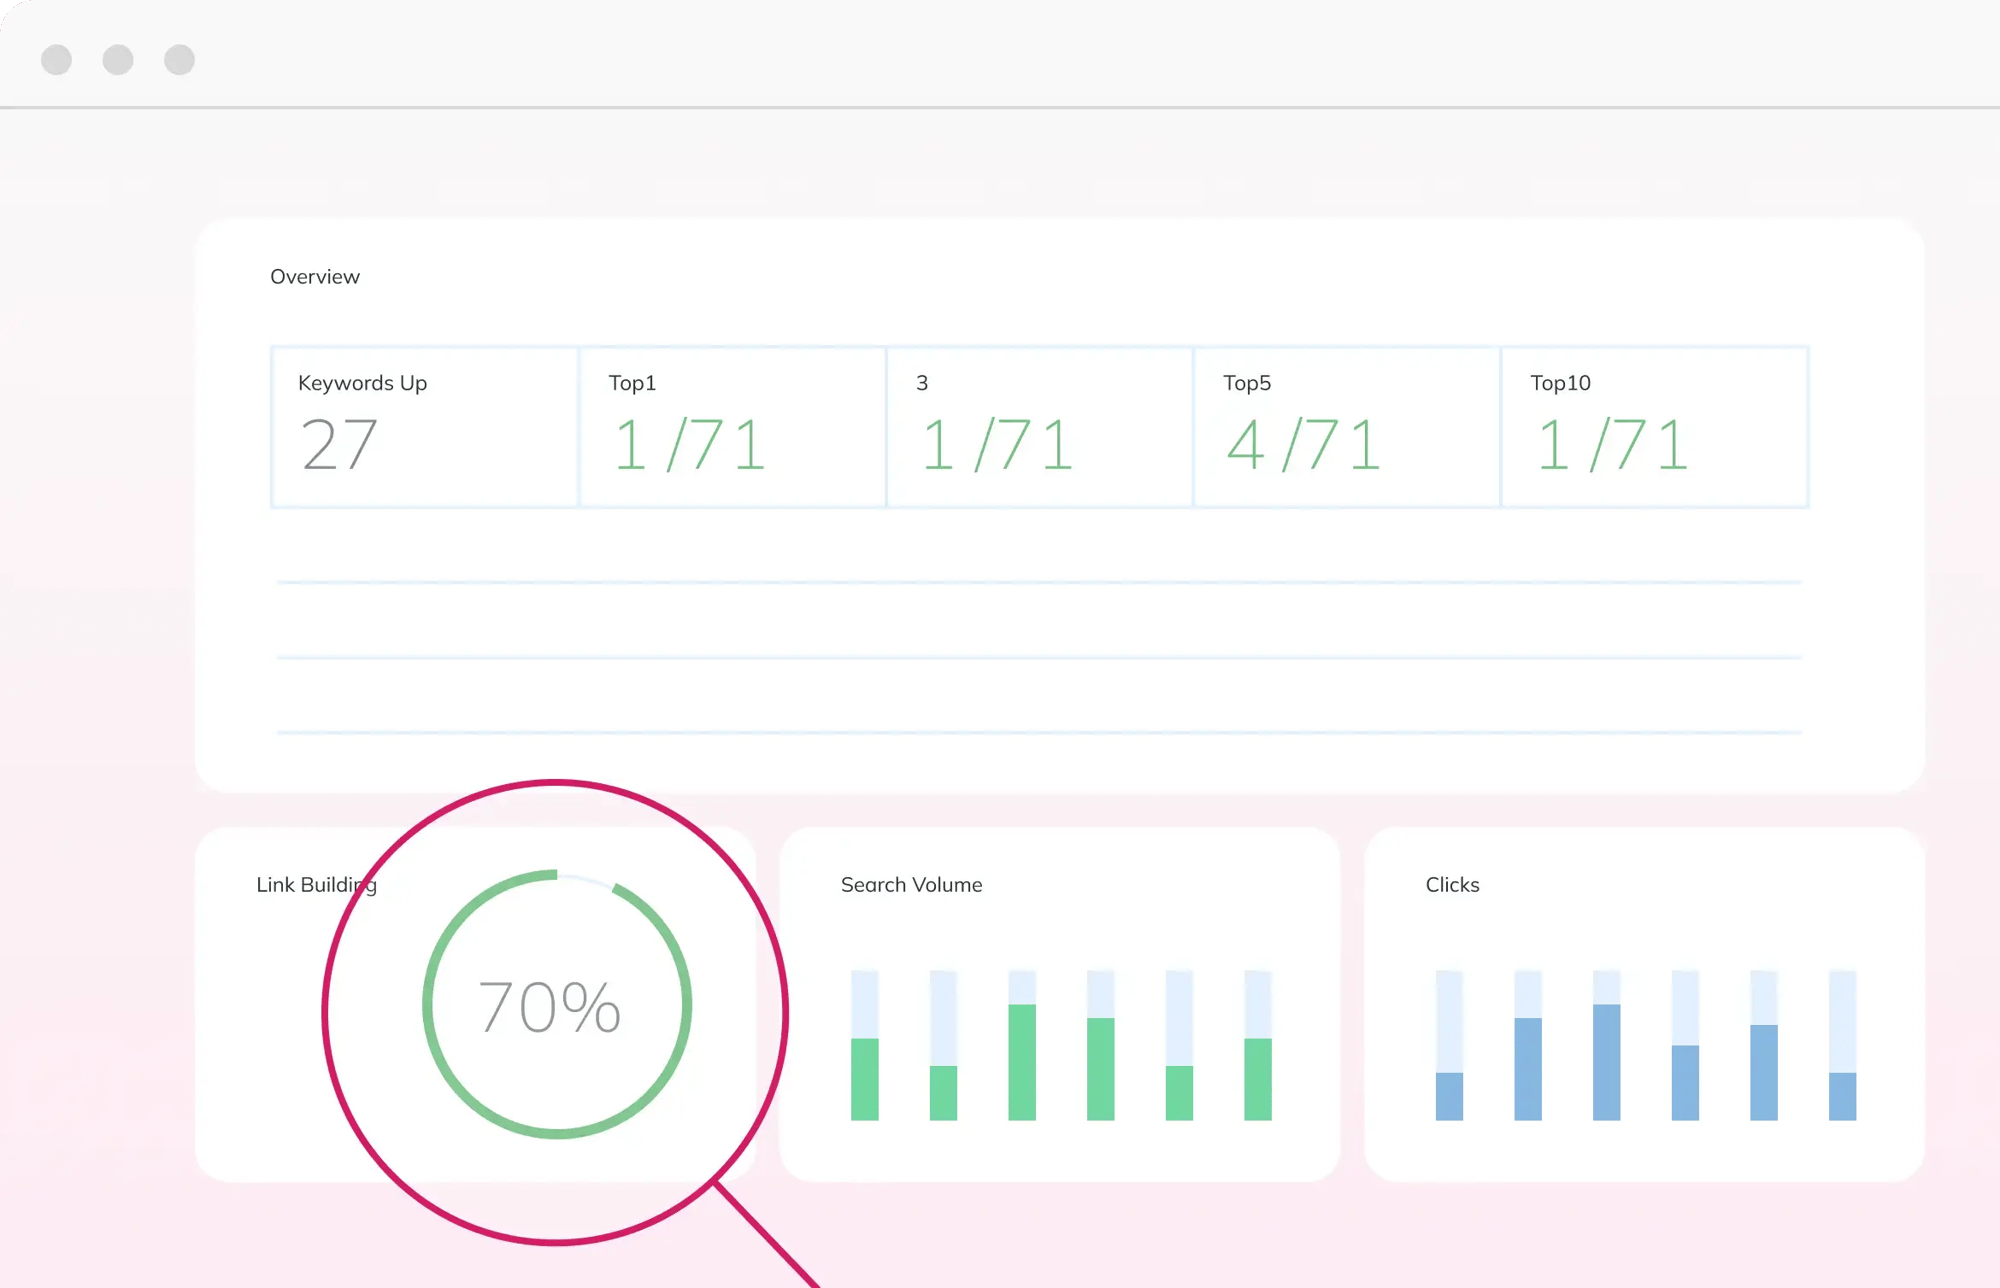The image size is (2000, 1288).
Task: Click the third gray window control dot
Action: coord(180,60)
